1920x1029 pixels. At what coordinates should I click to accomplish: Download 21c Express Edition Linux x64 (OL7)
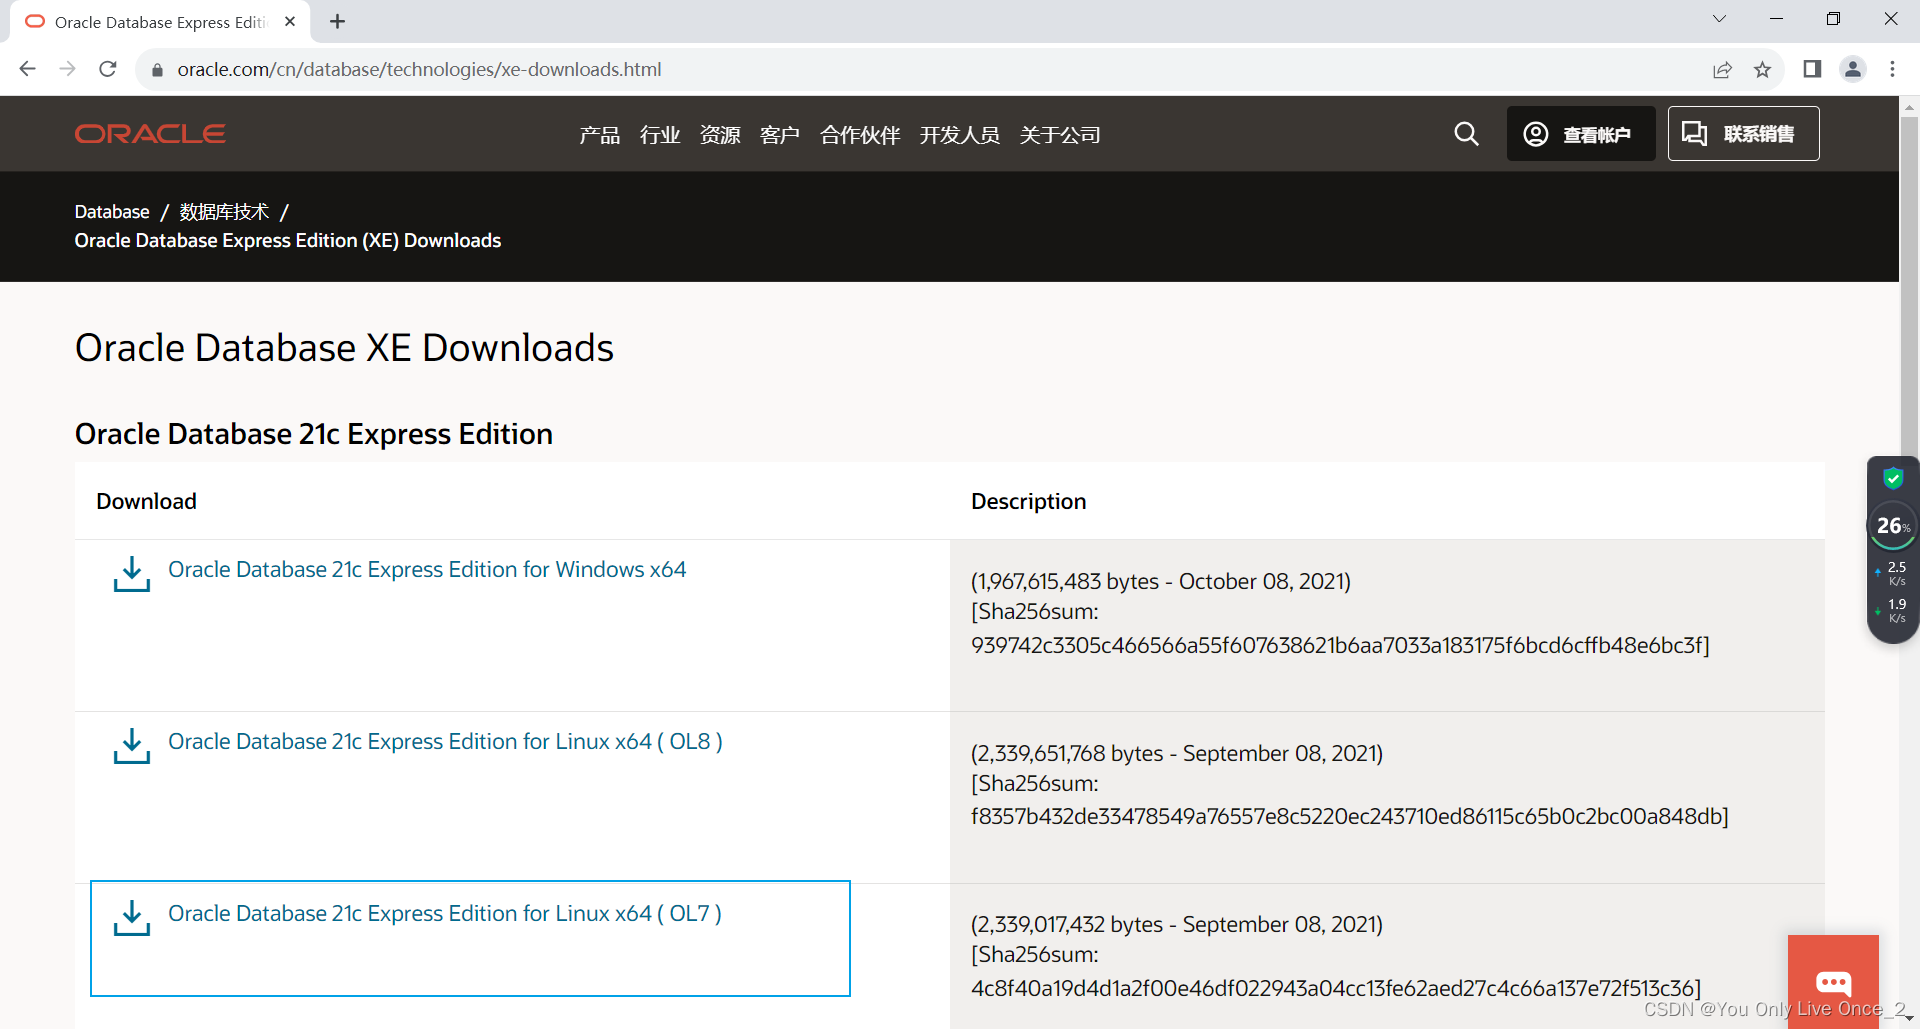(x=445, y=913)
